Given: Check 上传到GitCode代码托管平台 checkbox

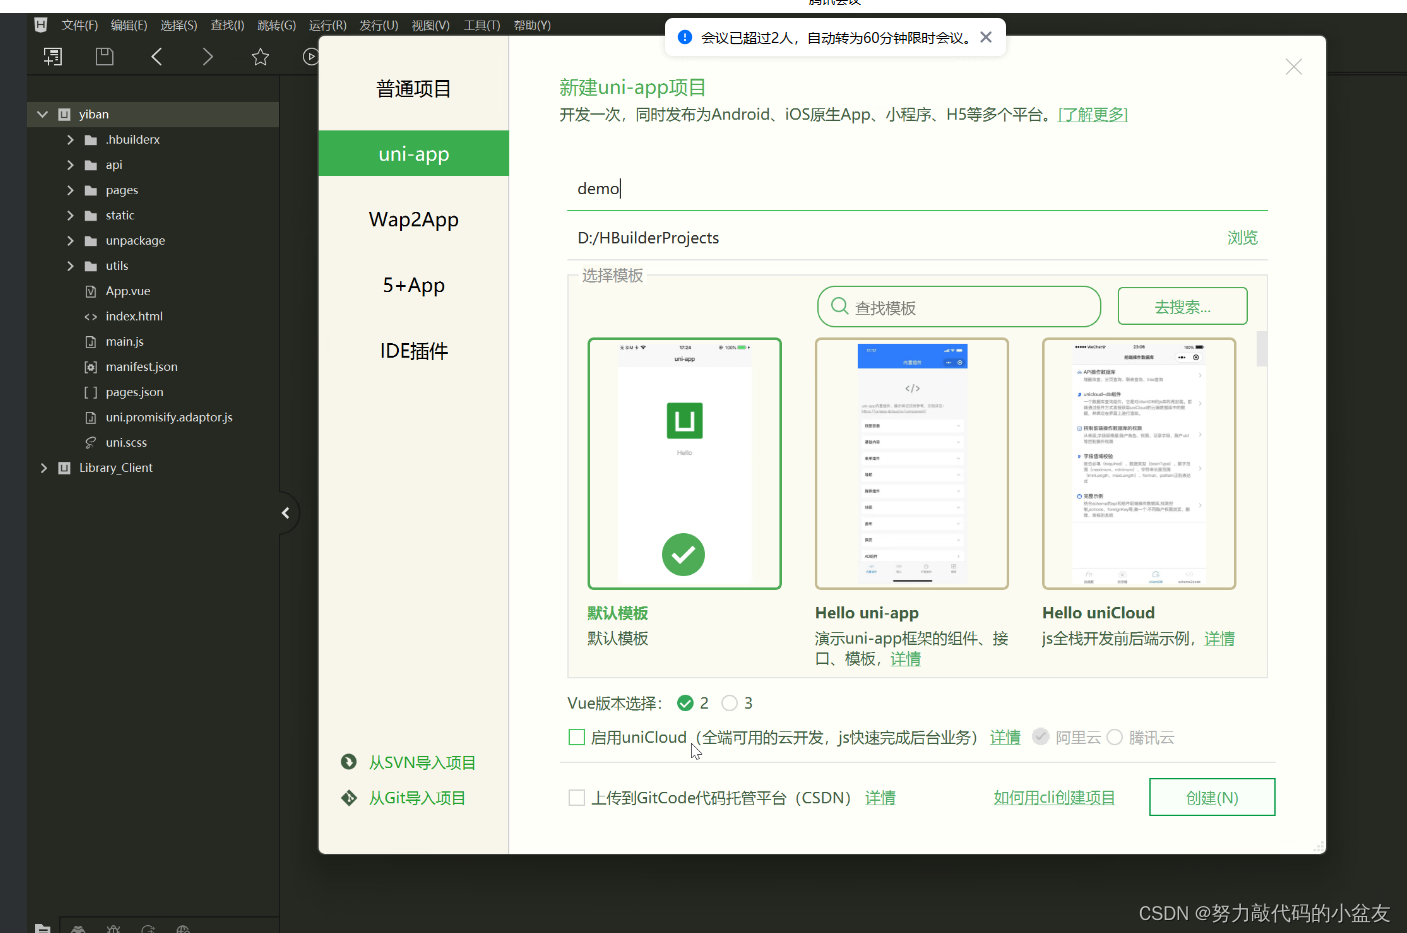Looking at the screenshot, I should point(577,797).
